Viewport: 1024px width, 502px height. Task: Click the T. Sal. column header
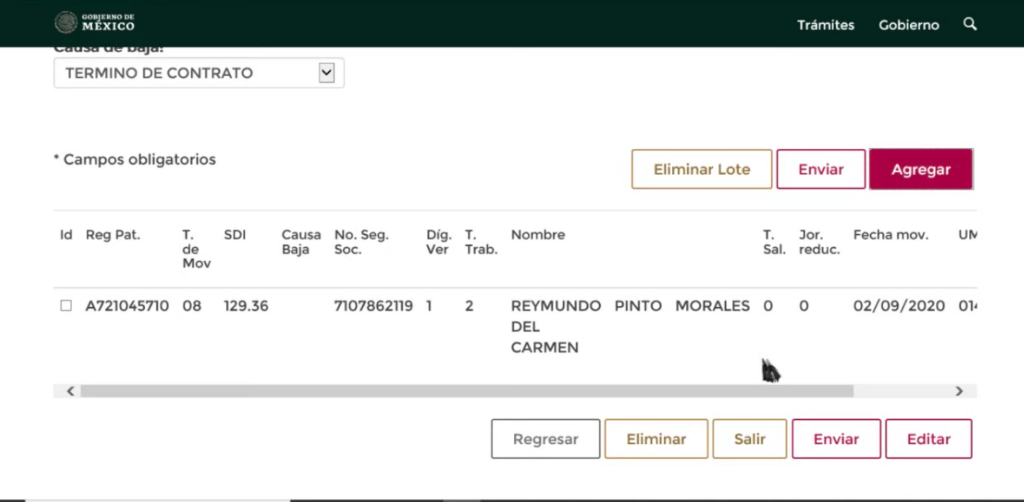(774, 242)
